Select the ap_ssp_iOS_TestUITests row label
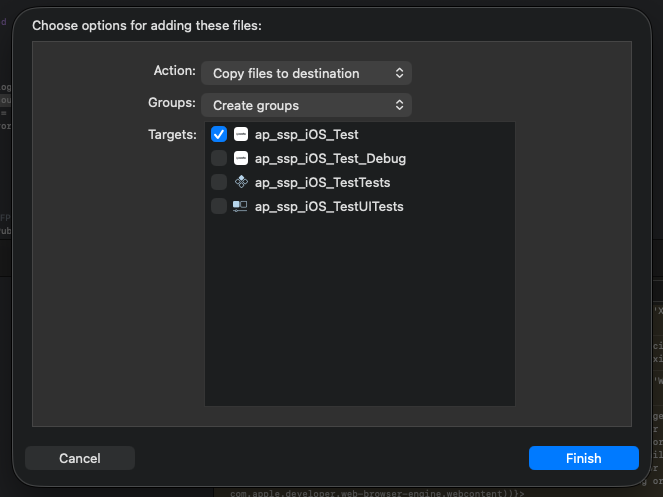 pyautogui.click(x=329, y=206)
